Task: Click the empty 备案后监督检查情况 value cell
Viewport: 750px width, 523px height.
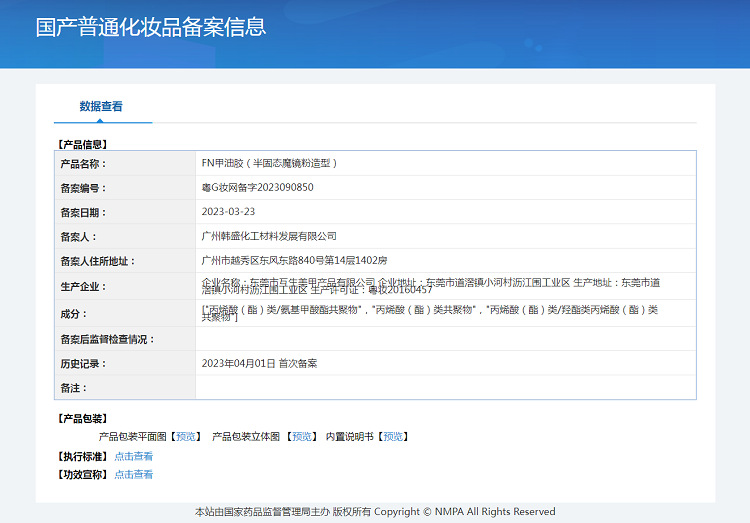Action: click(445, 339)
